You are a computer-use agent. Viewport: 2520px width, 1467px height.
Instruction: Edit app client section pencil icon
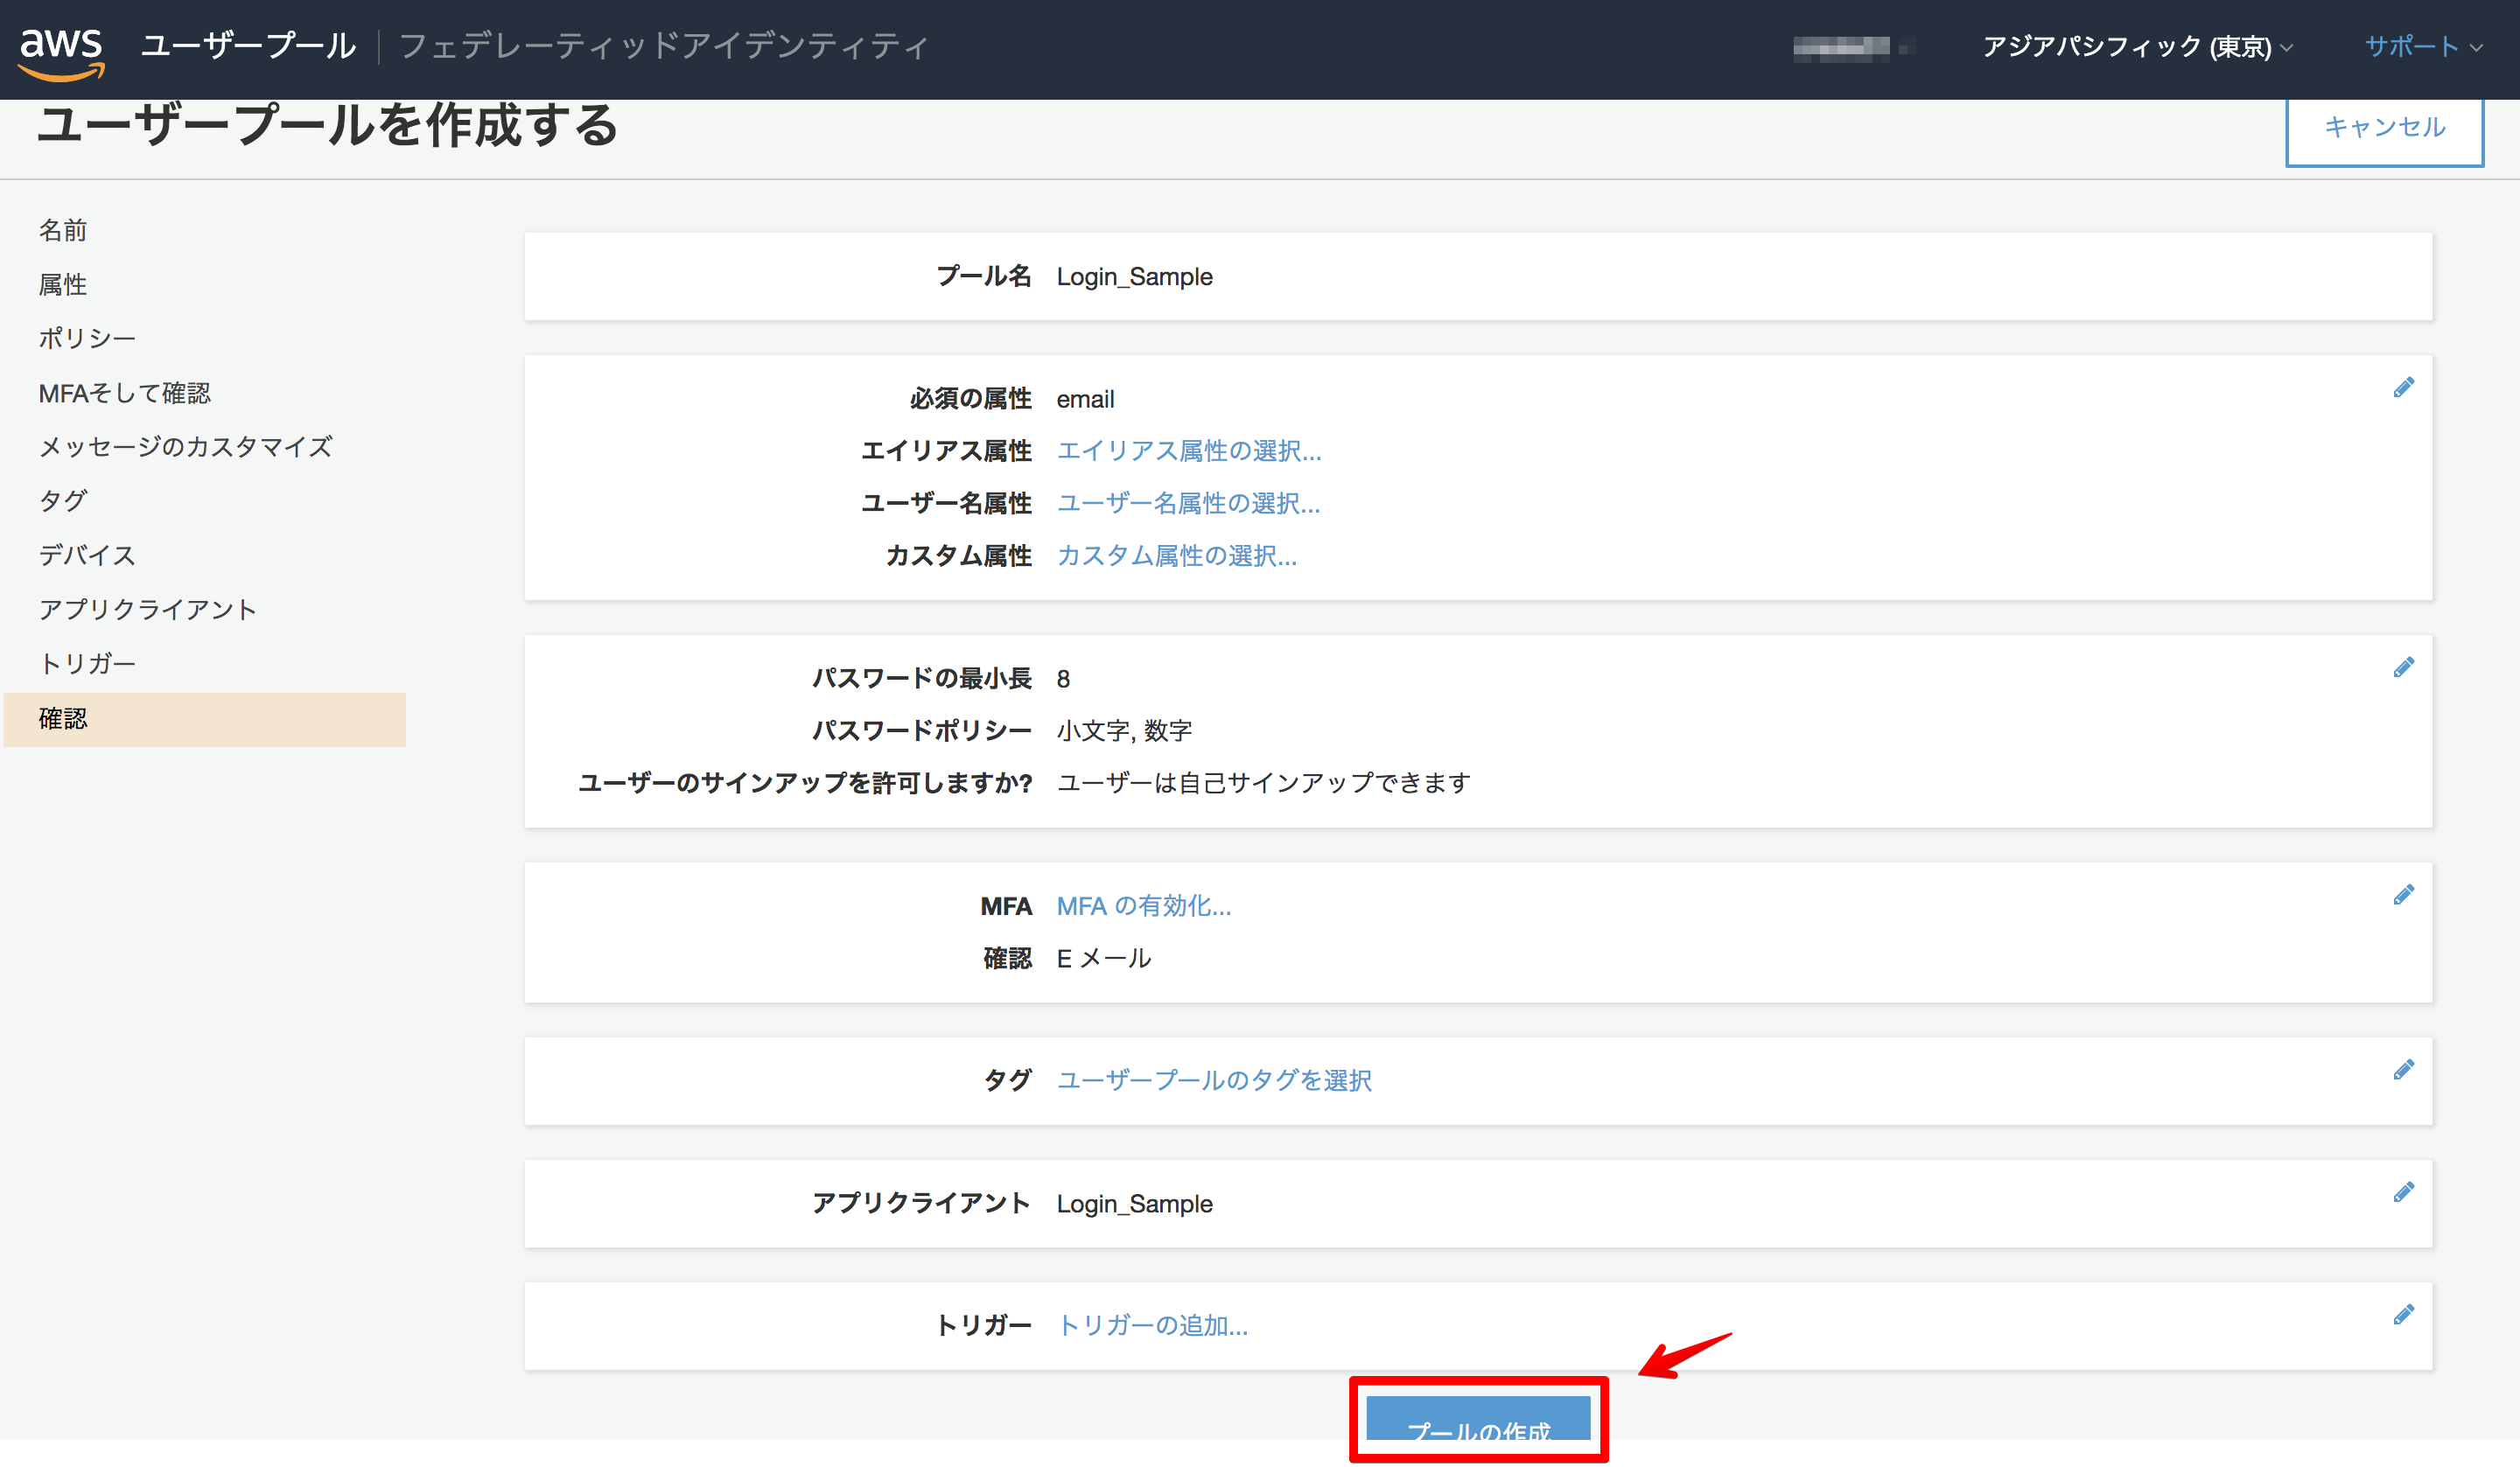[2403, 1192]
